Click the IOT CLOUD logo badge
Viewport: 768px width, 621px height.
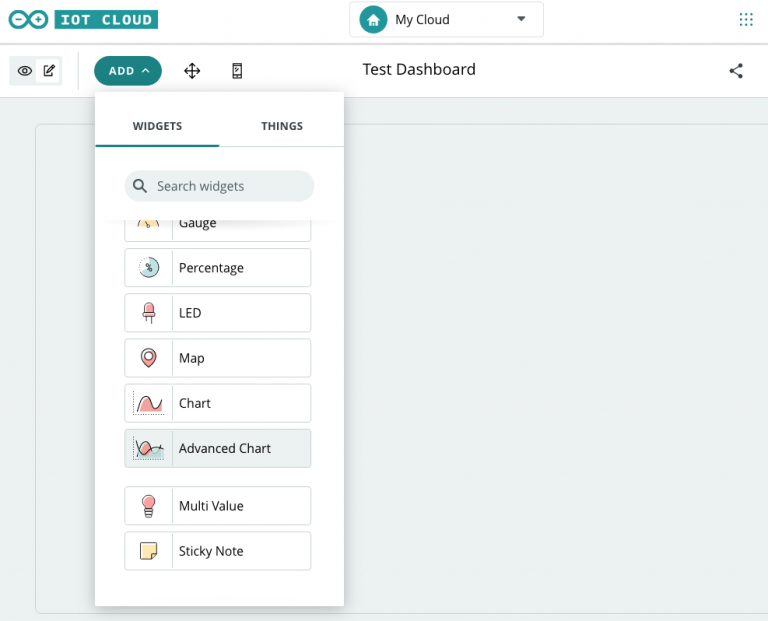tap(106, 20)
